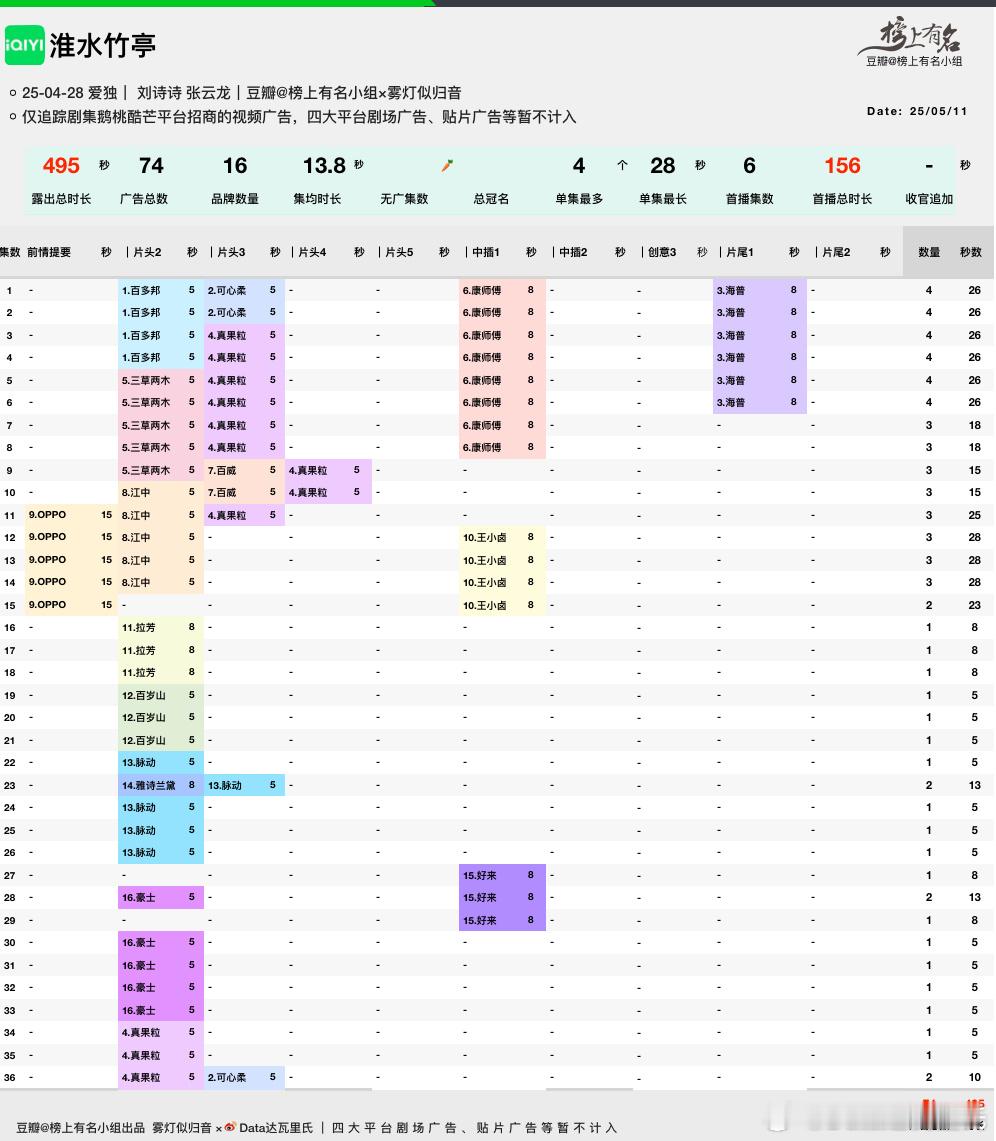Select 15.好来 cell in episode 27

(x=503, y=875)
